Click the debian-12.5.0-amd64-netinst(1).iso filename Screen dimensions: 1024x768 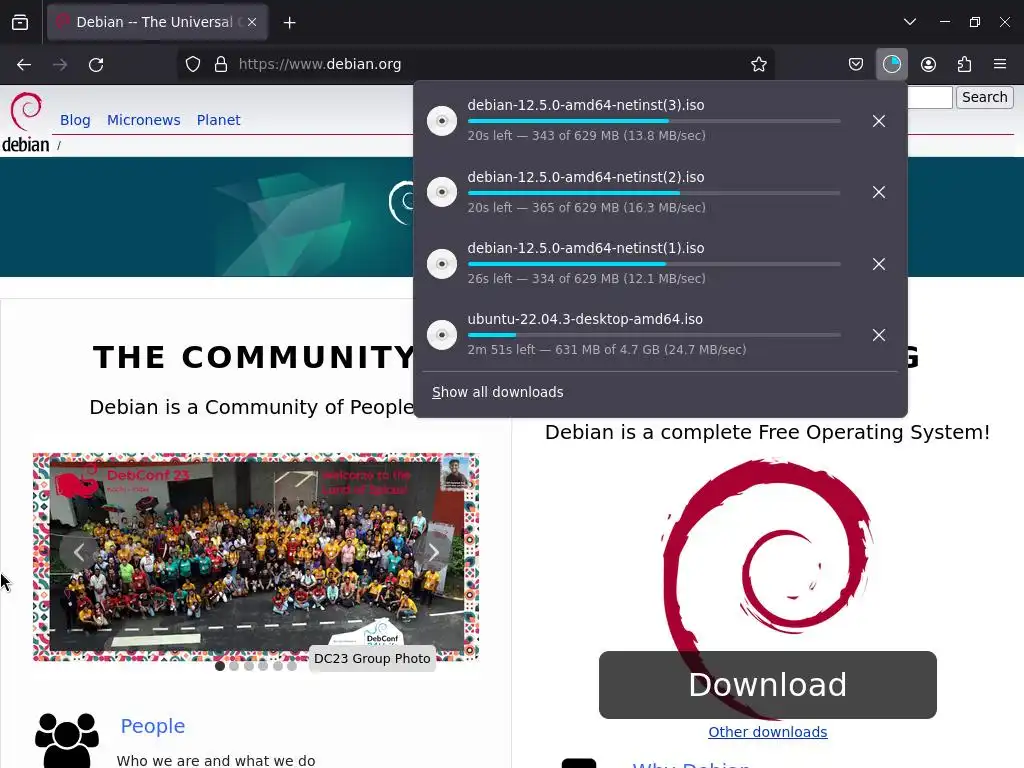click(586, 248)
